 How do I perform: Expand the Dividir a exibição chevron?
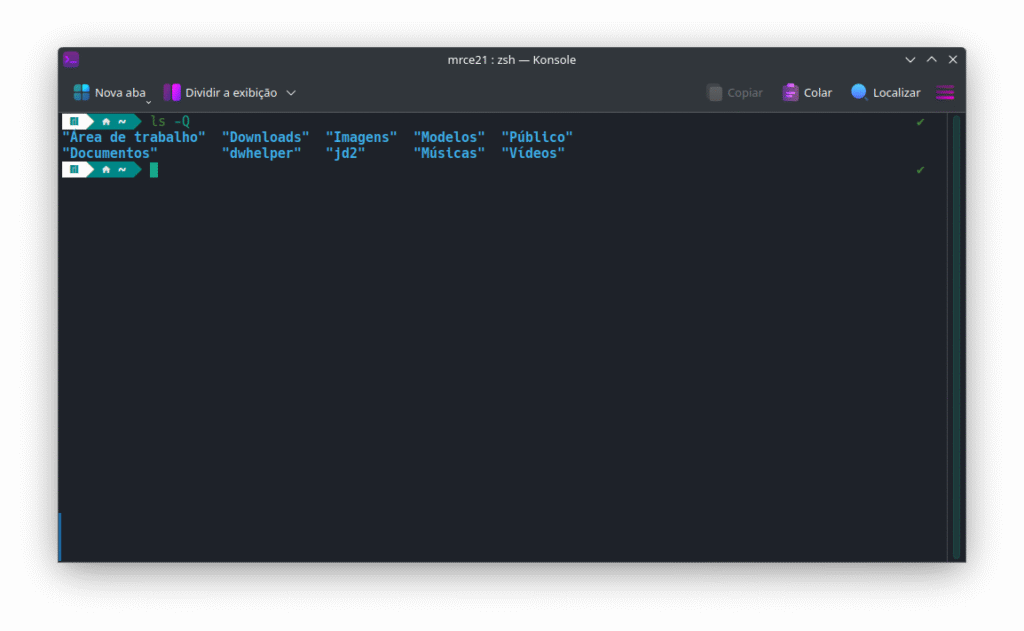pyautogui.click(x=291, y=93)
